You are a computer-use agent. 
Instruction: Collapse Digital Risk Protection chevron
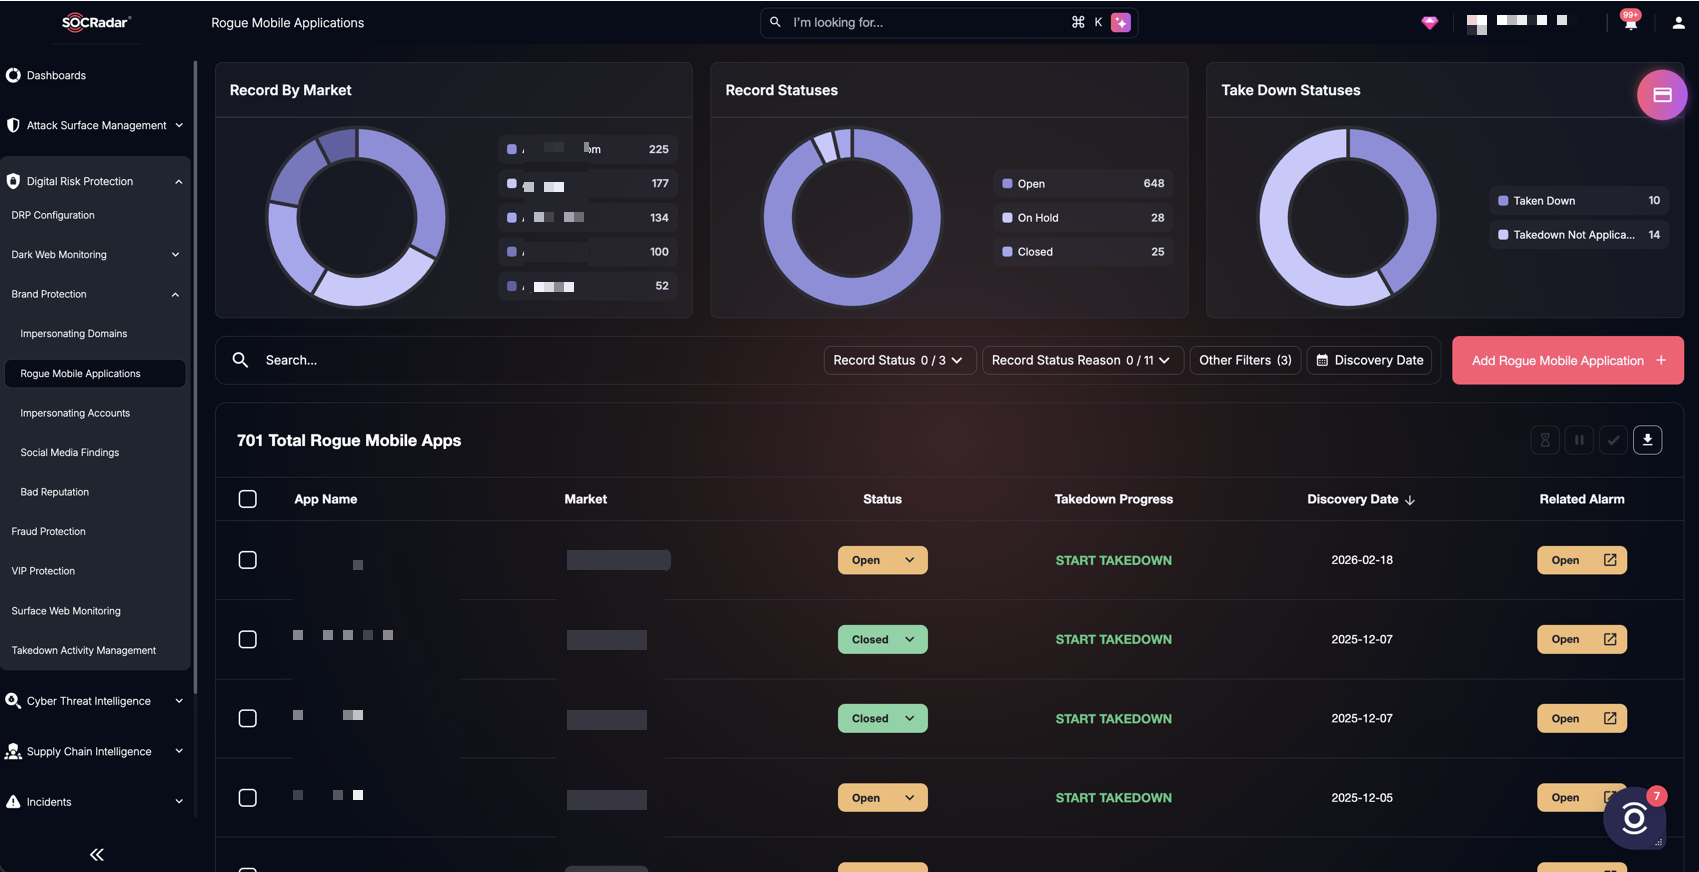click(179, 181)
